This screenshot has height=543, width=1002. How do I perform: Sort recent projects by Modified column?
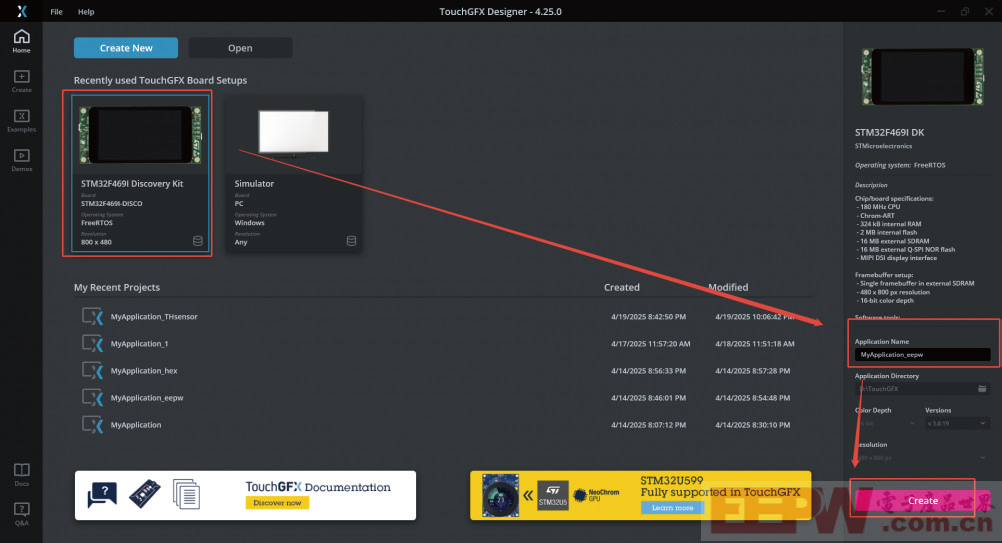[x=728, y=287]
